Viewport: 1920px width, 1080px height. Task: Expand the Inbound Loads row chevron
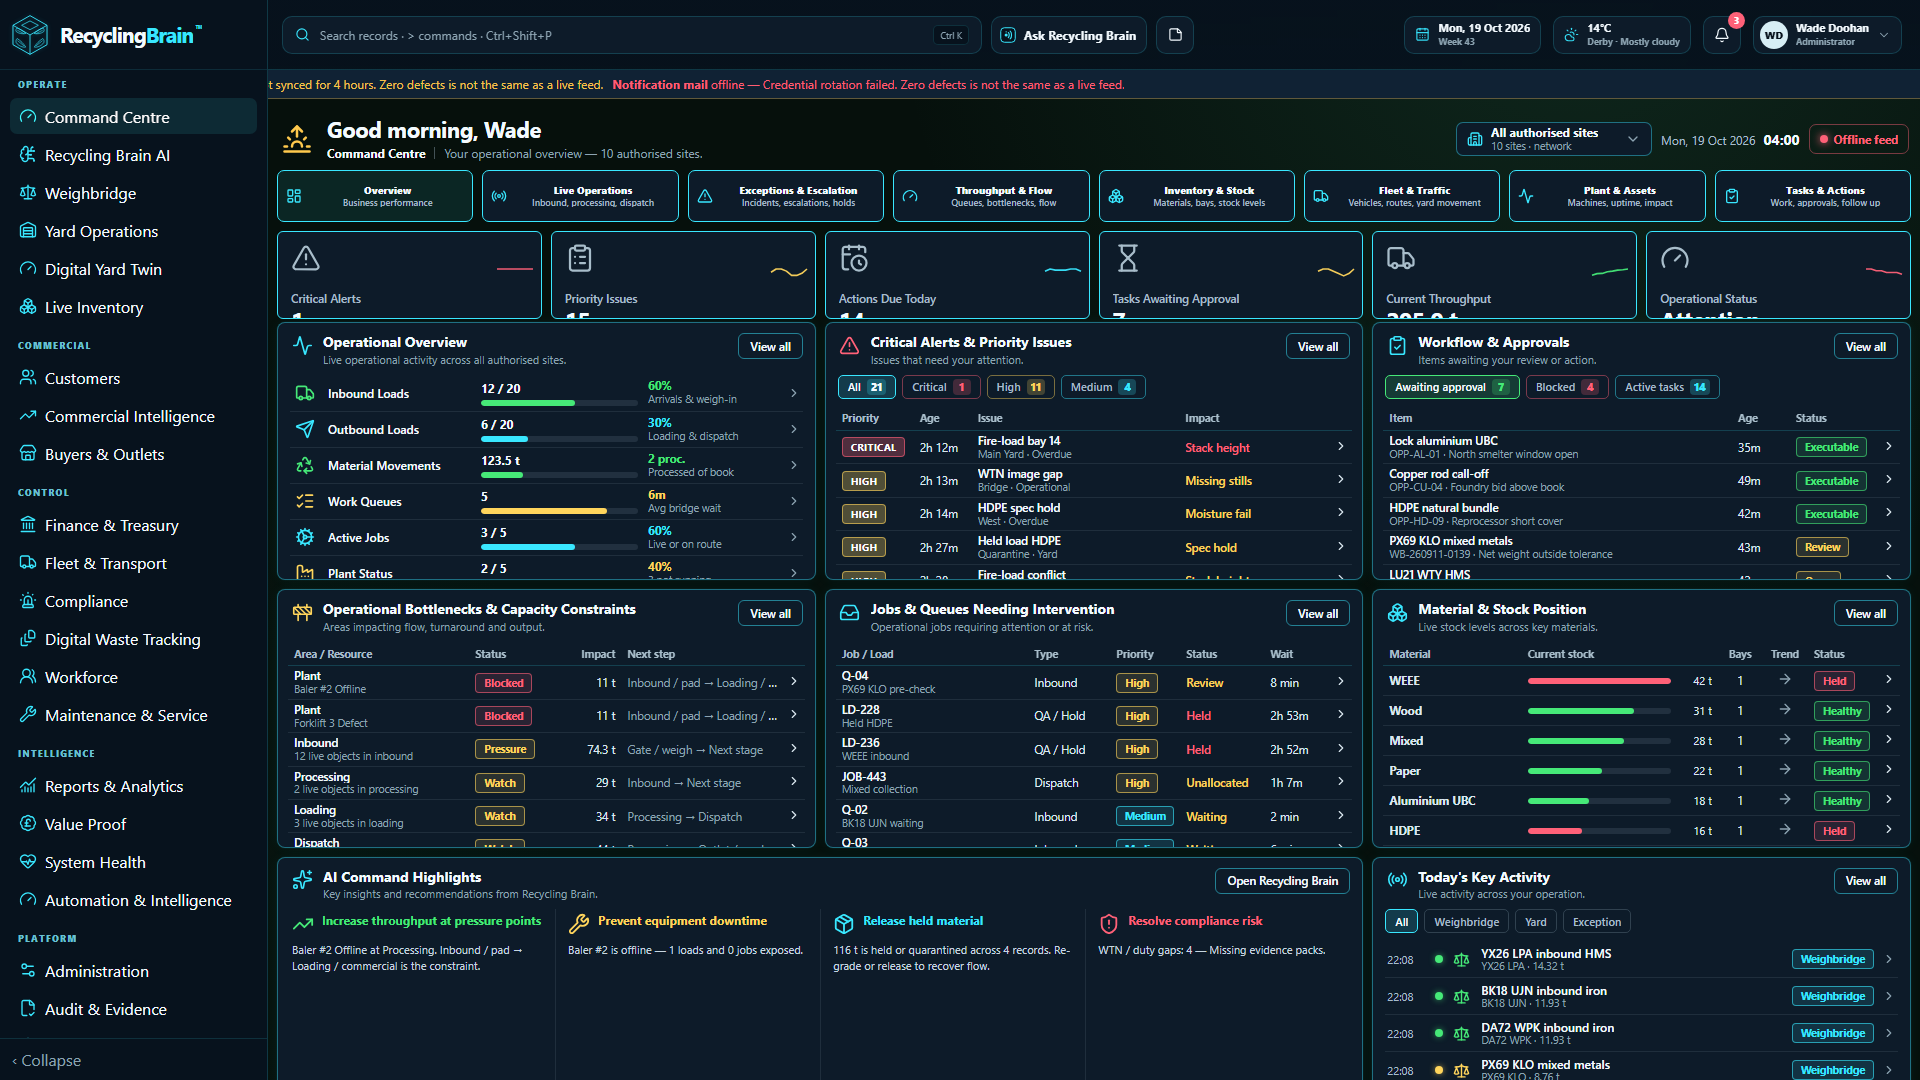(794, 393)
